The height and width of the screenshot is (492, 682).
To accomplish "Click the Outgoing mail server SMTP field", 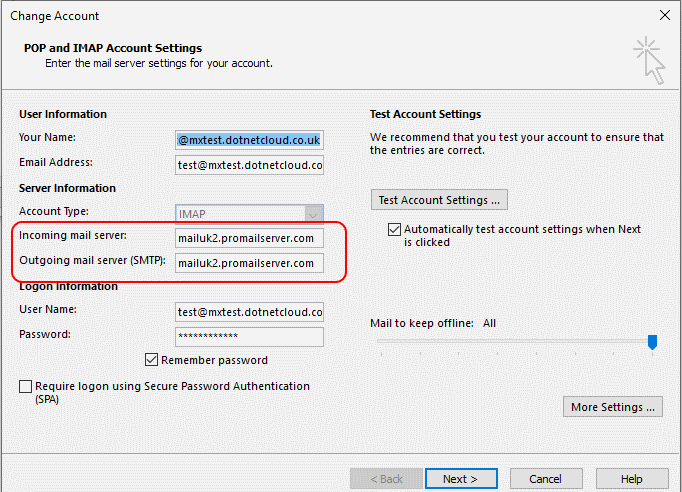I will tap(249, 263).
